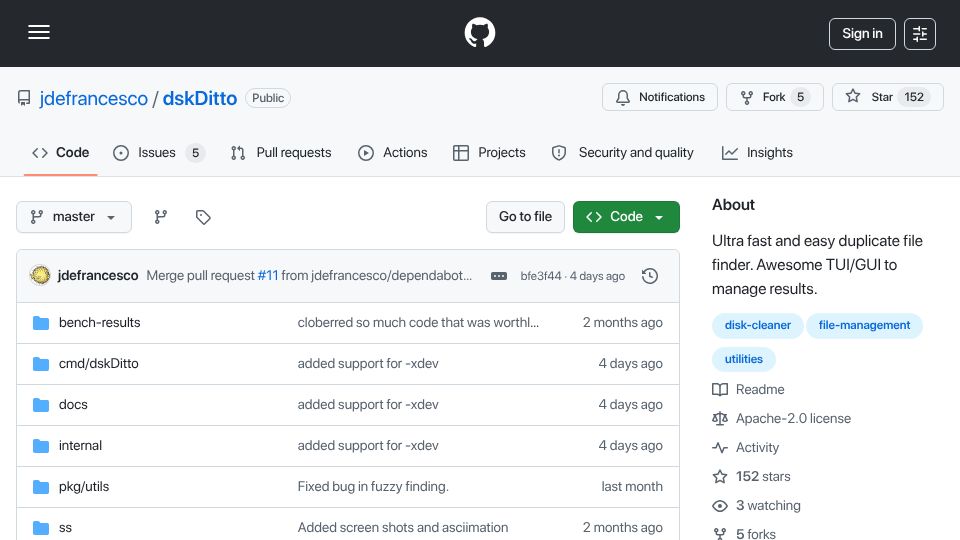Click the Sign in button

(x=862, y=34)
